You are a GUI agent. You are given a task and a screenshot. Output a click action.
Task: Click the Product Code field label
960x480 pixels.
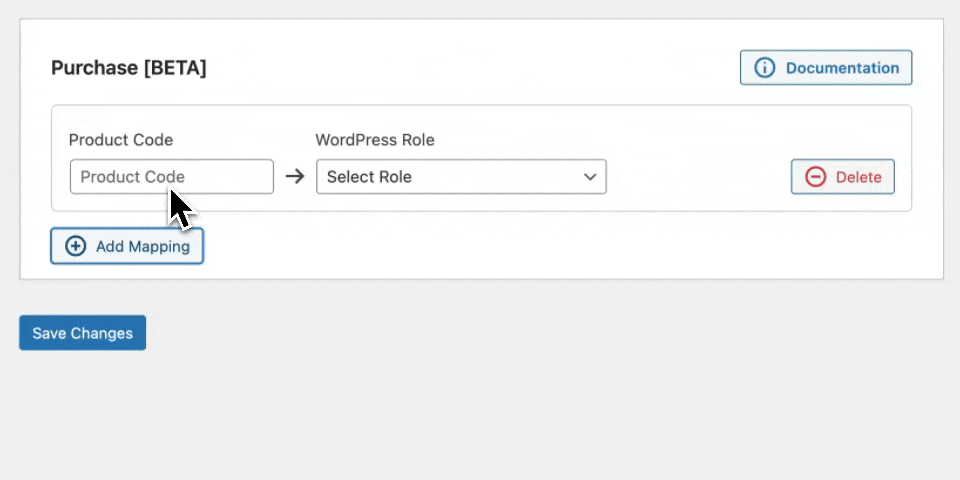click(x=120, y=140)
